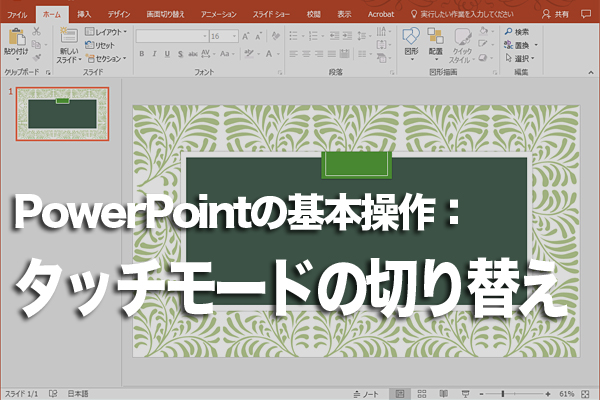Toggle Justify paragraph alignment

332,54
